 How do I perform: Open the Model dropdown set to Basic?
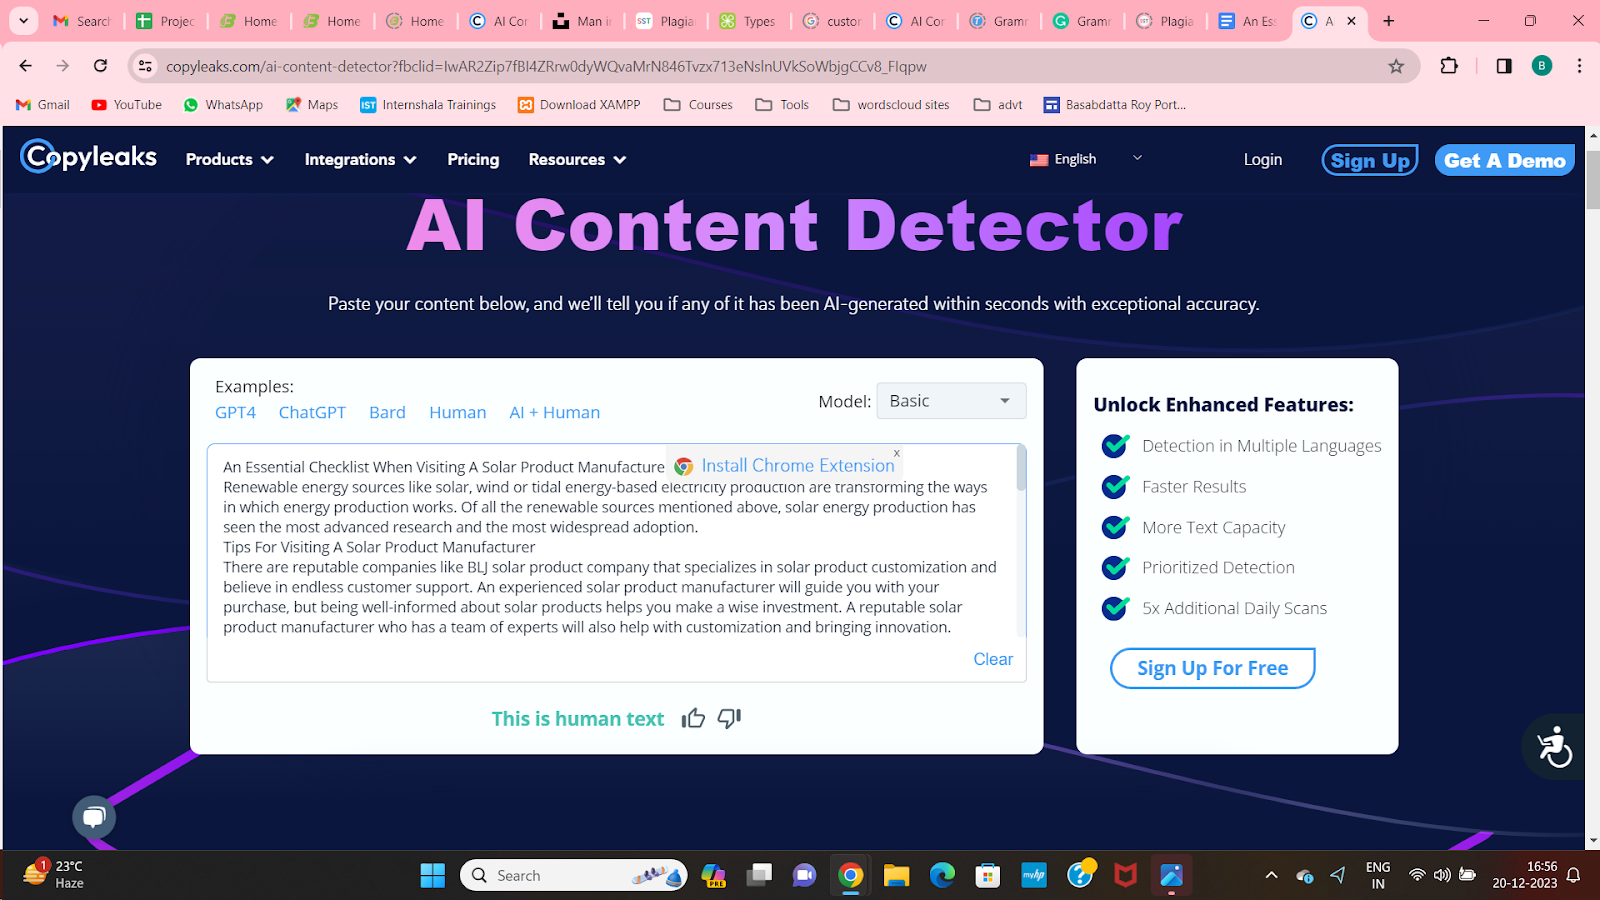pyautogui.click(x=951, y=401)
